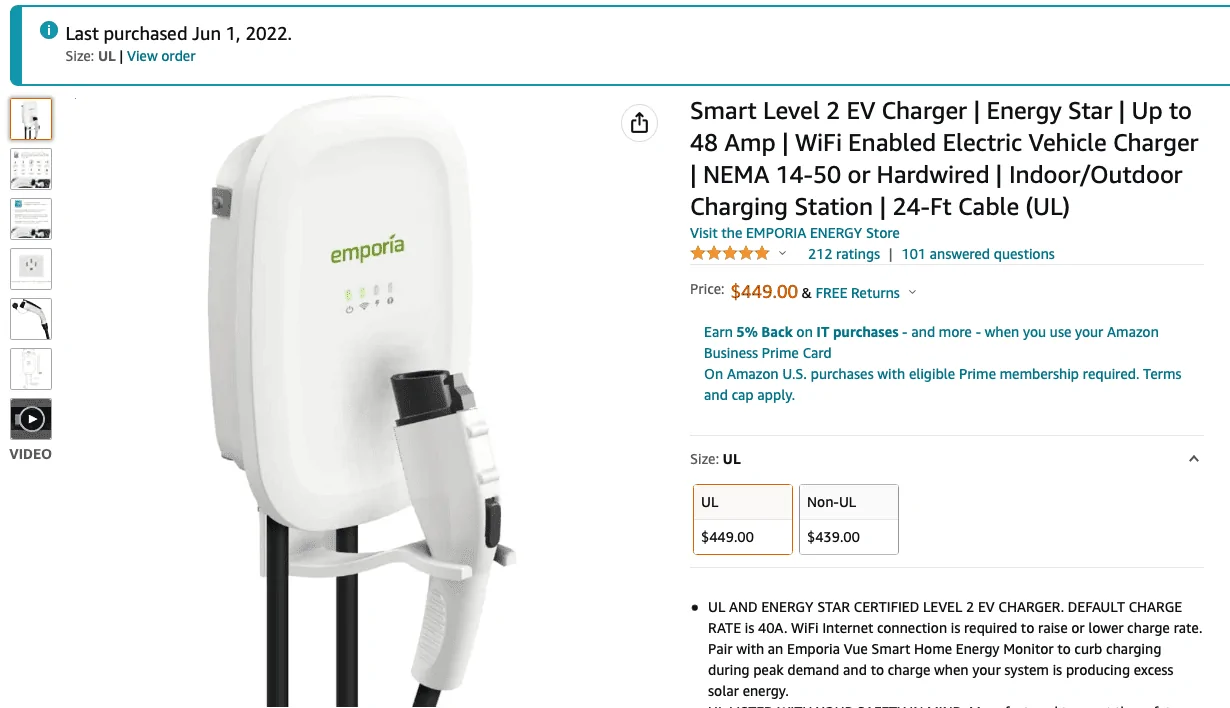Open the feature icons grid thumbnail
This screenshot has width=1230, height=708.
click(31, 169)
